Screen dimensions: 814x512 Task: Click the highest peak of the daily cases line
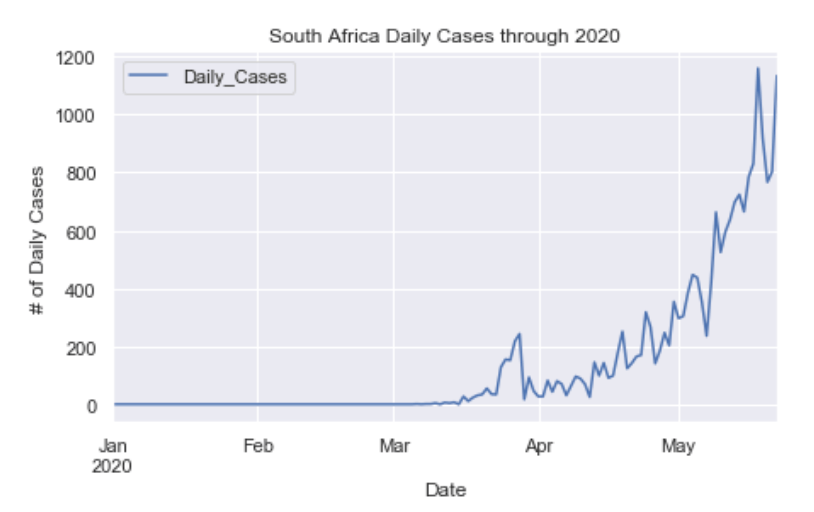coord(758,69)
